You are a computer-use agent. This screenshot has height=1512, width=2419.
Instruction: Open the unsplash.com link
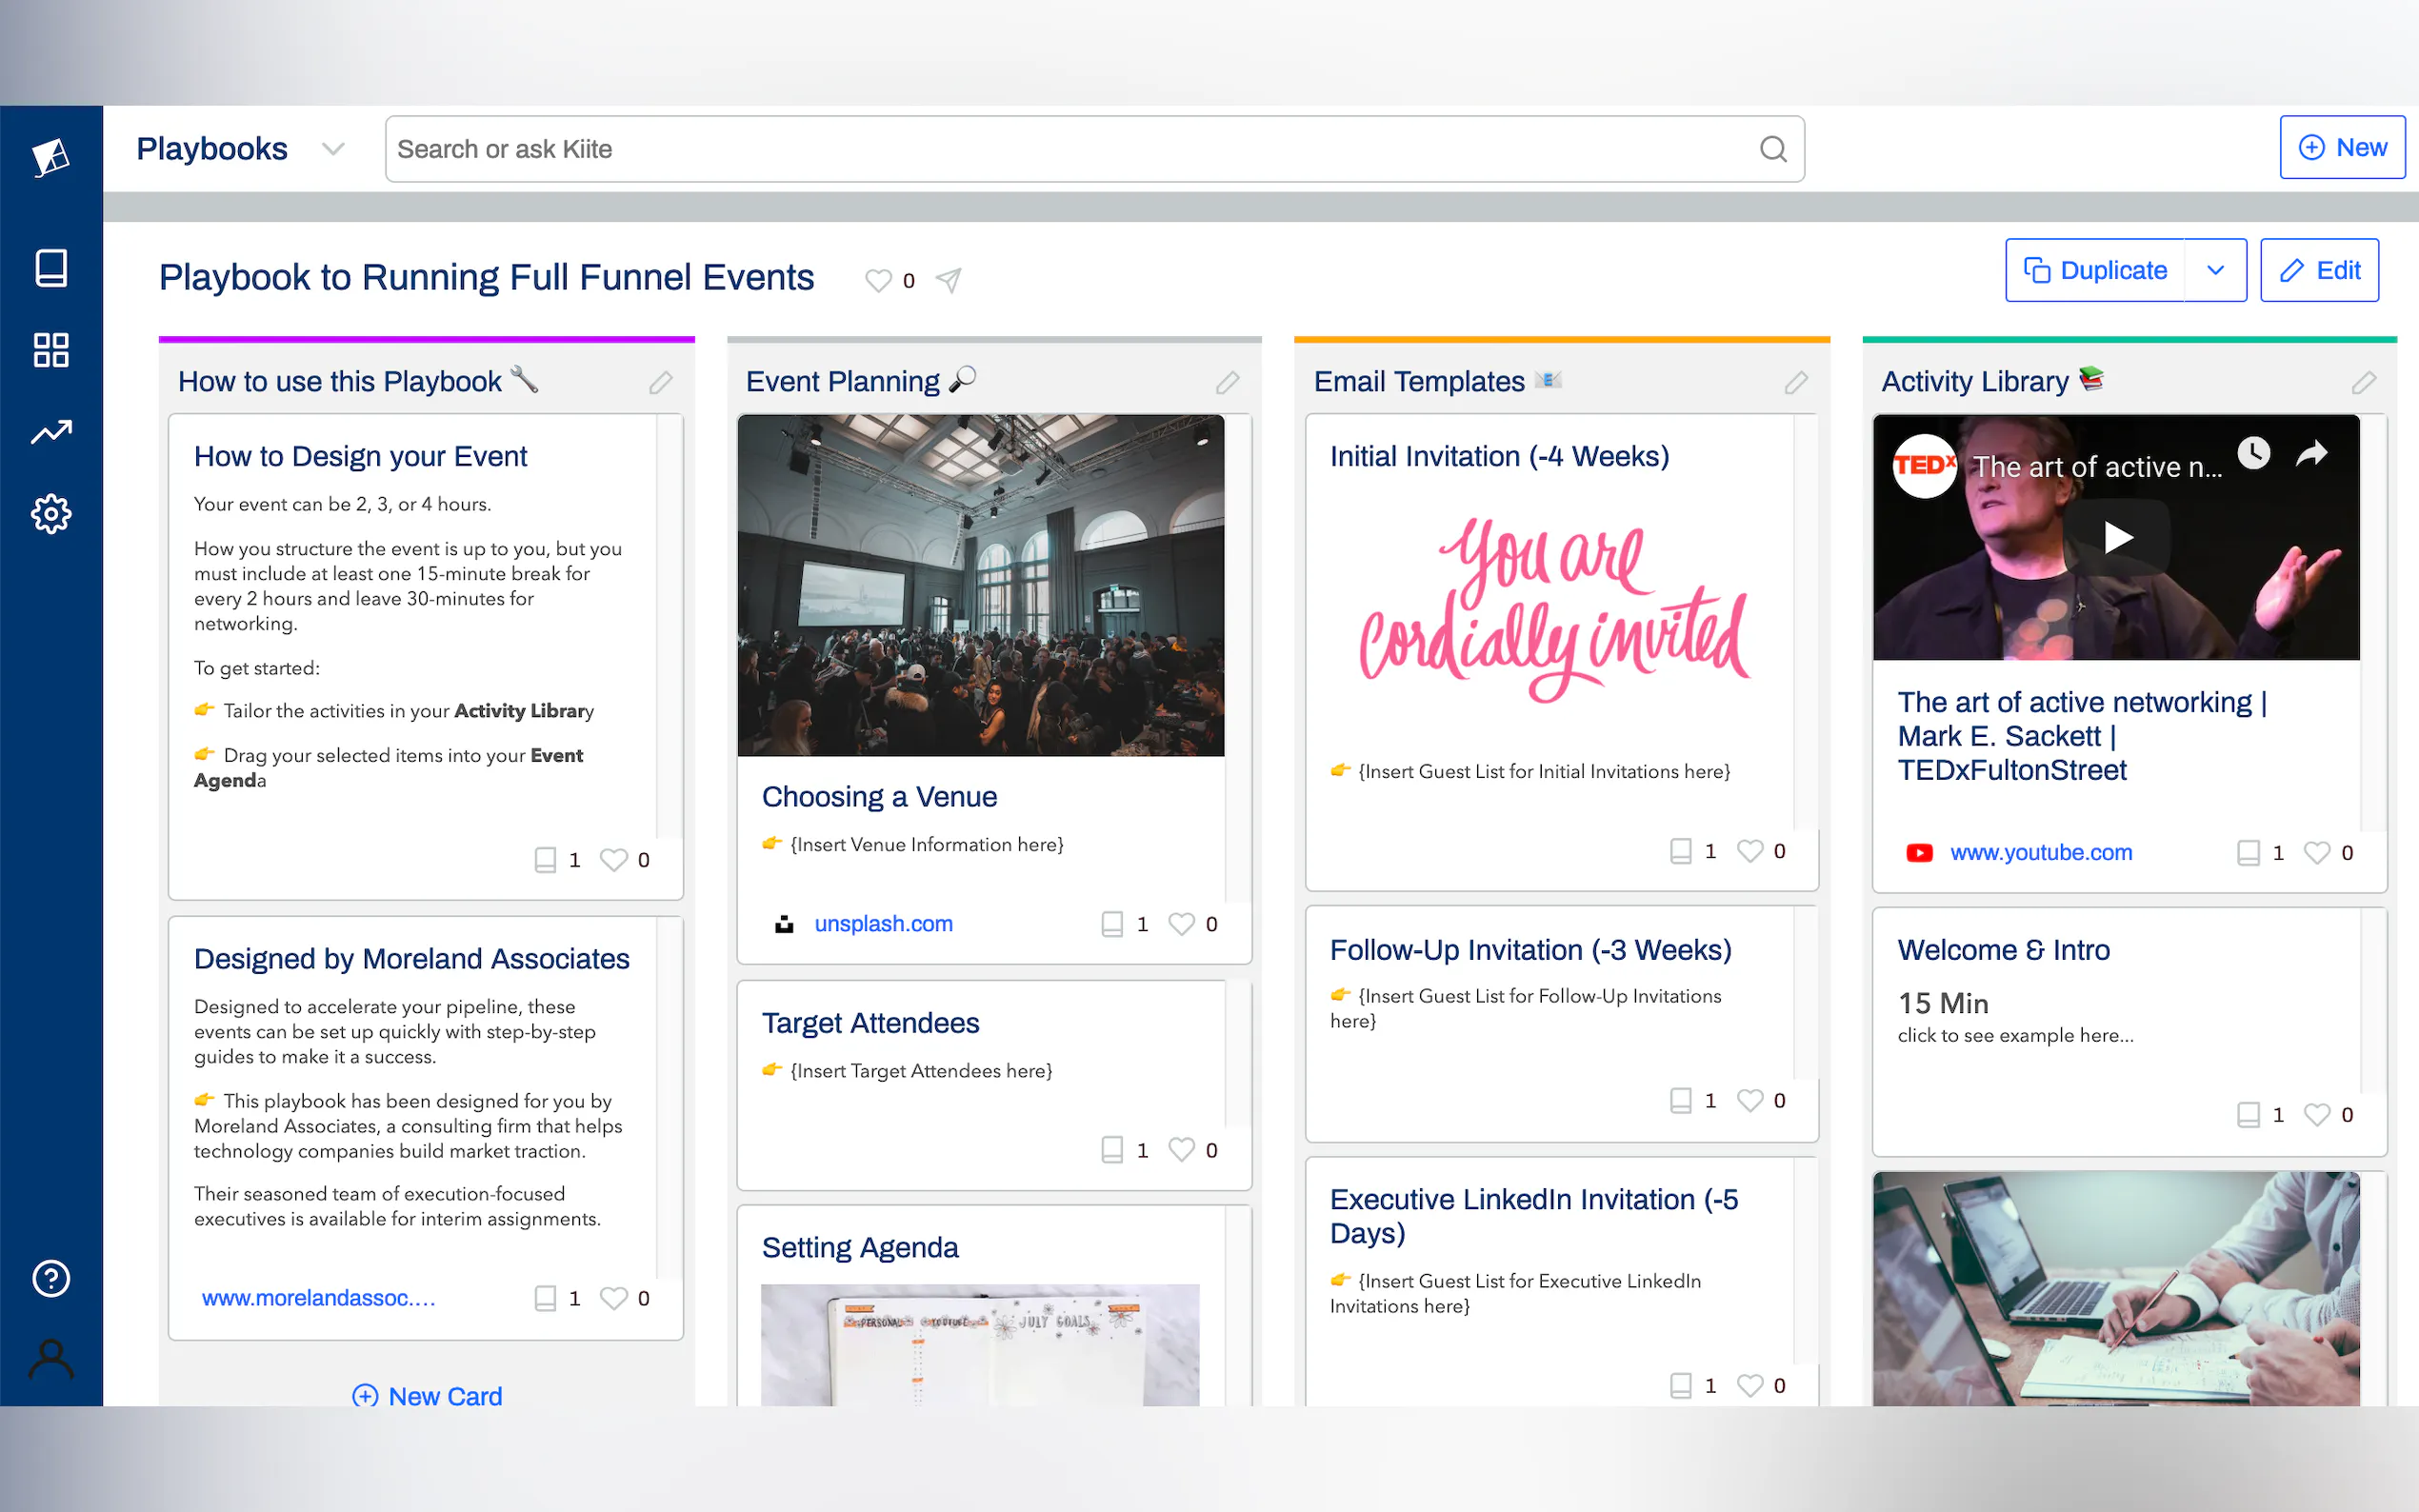[883, 924]
